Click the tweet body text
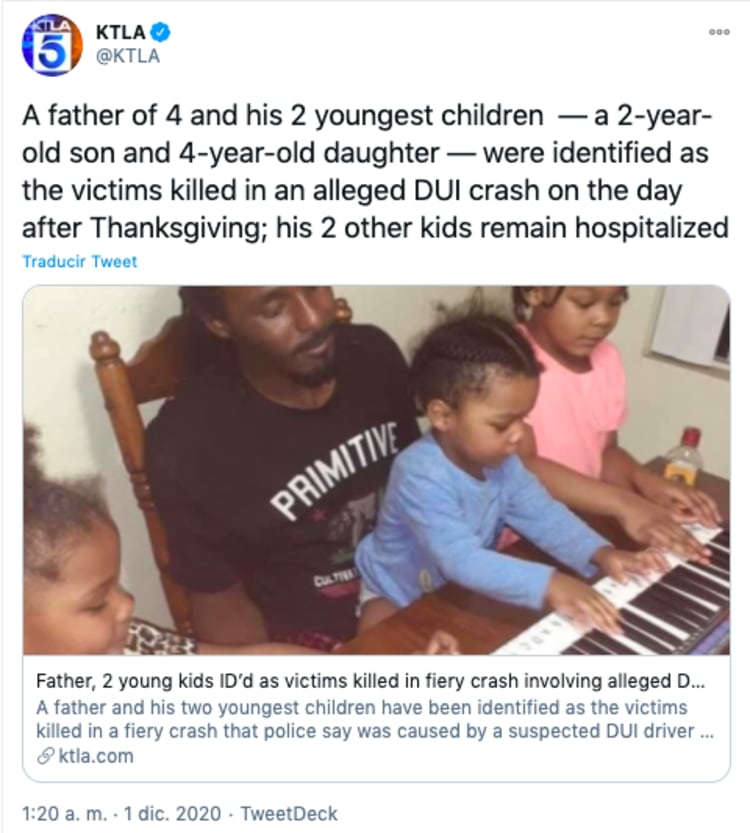 375,172
